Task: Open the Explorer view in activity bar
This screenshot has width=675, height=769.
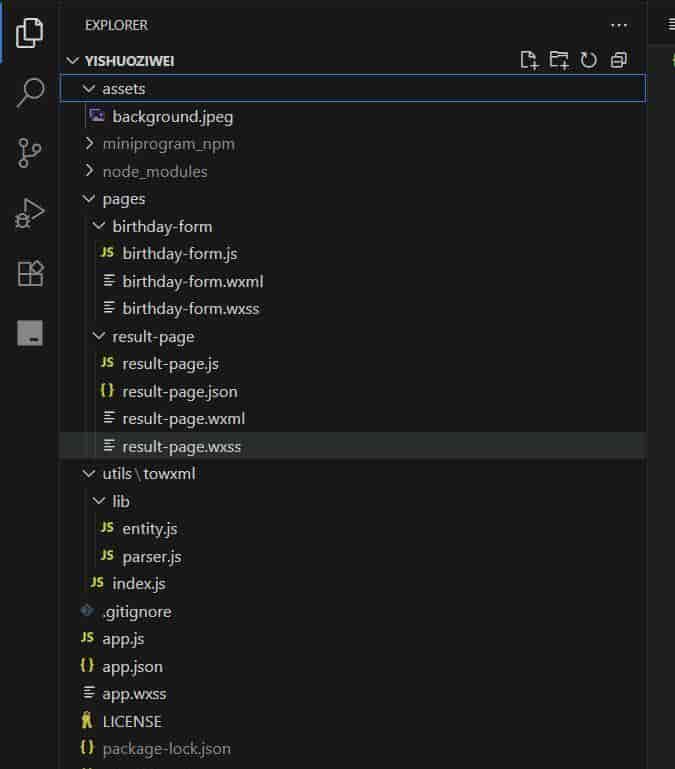Action: tap(29, 33)
